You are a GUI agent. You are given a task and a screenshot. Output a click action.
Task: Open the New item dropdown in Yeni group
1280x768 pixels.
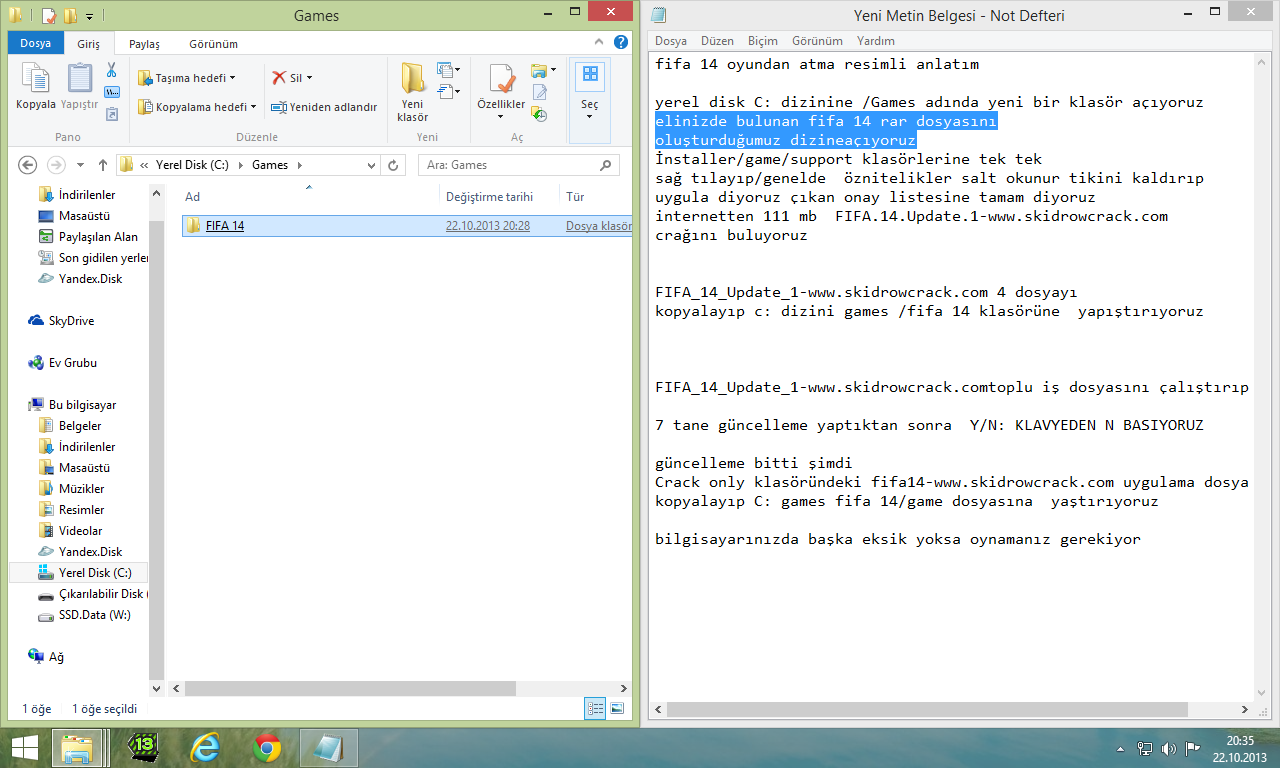pyautogui.click(x=449, y=71)
